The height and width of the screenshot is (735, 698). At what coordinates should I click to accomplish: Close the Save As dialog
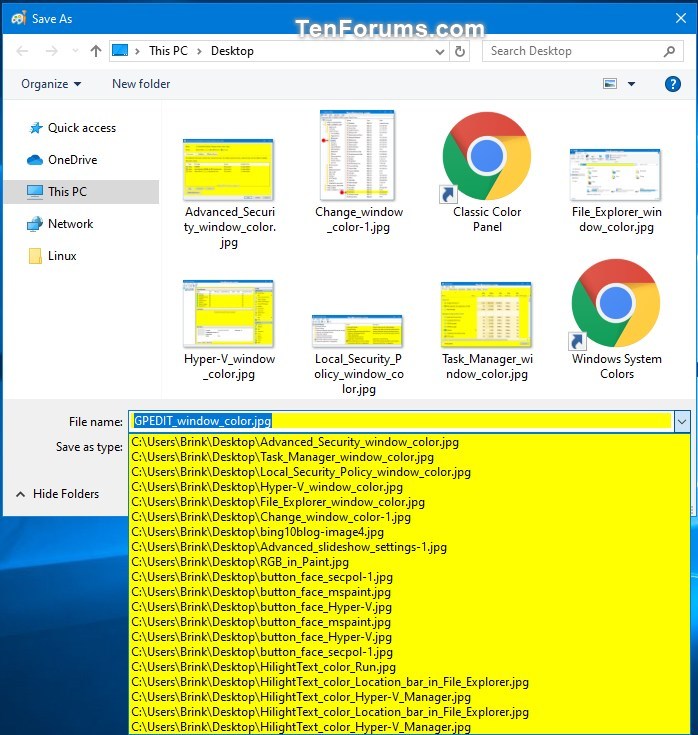pos(681,18)
